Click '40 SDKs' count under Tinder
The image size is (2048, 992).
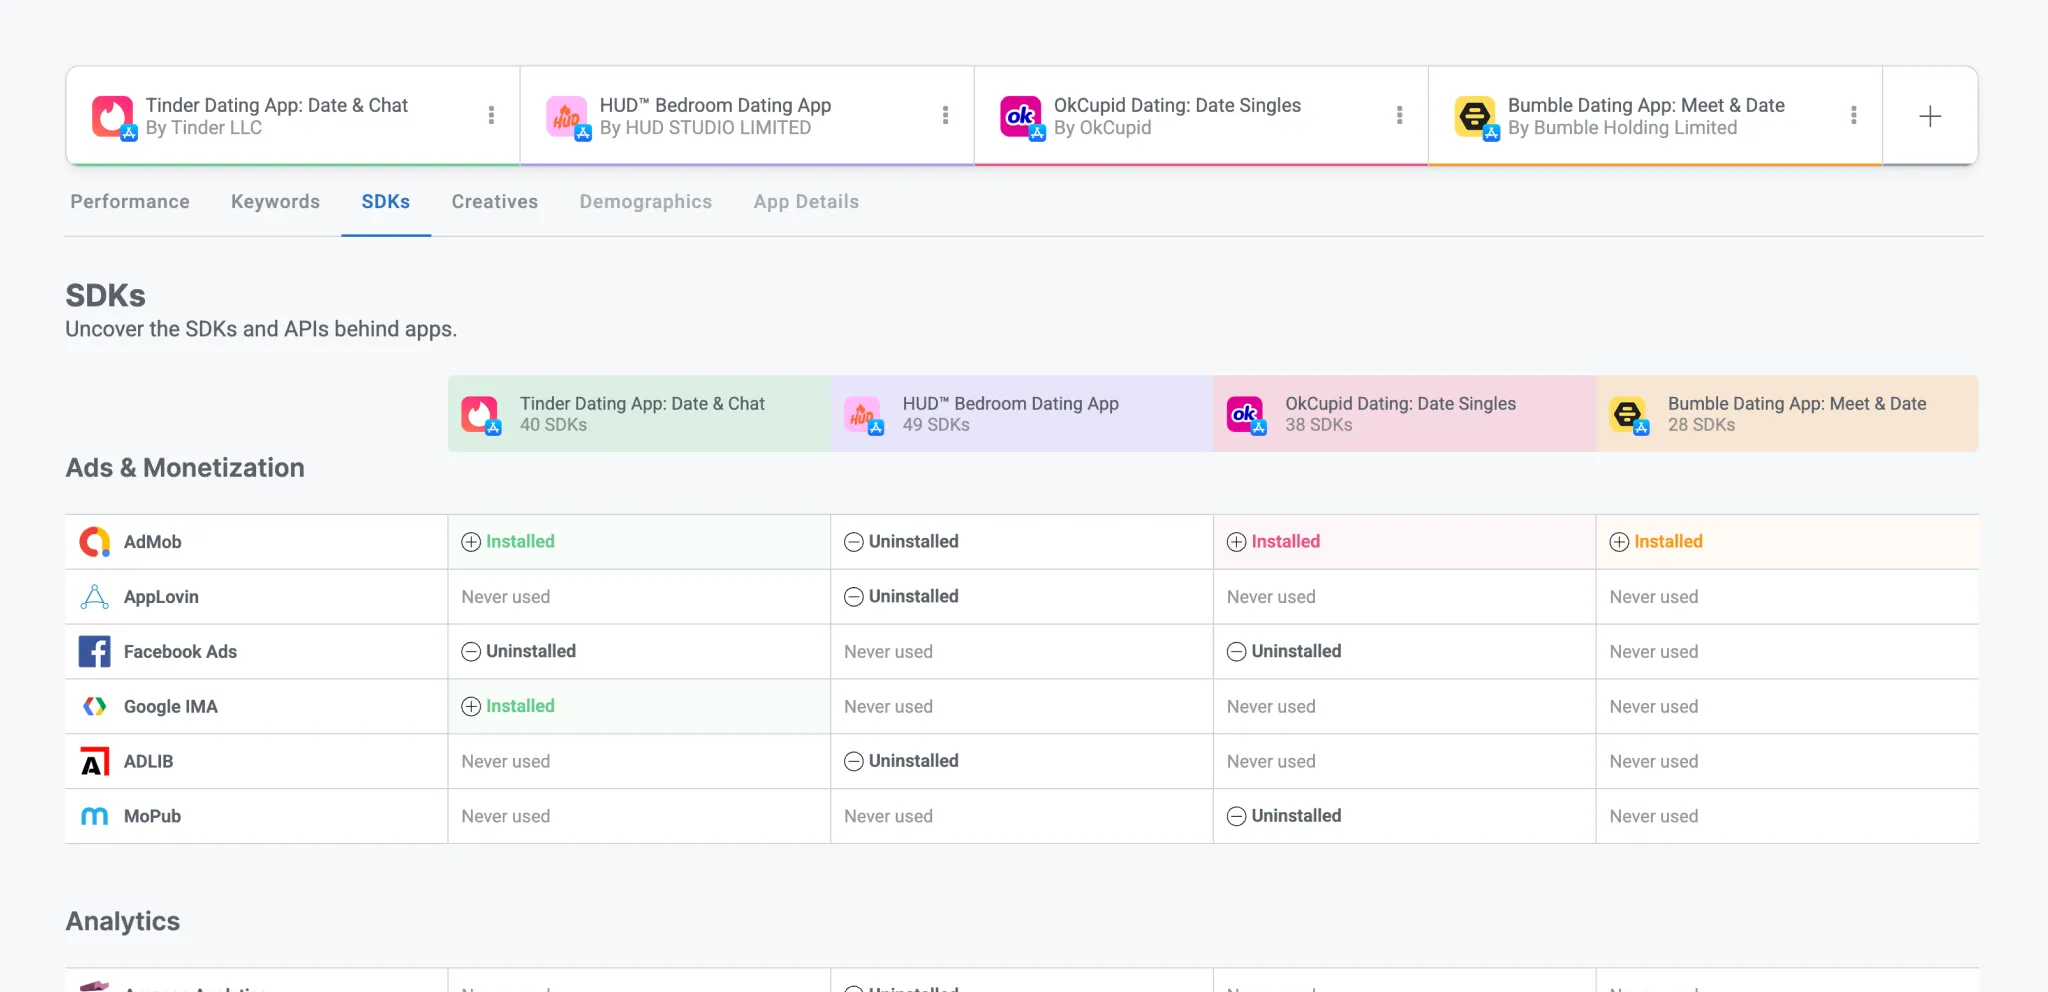553,425
